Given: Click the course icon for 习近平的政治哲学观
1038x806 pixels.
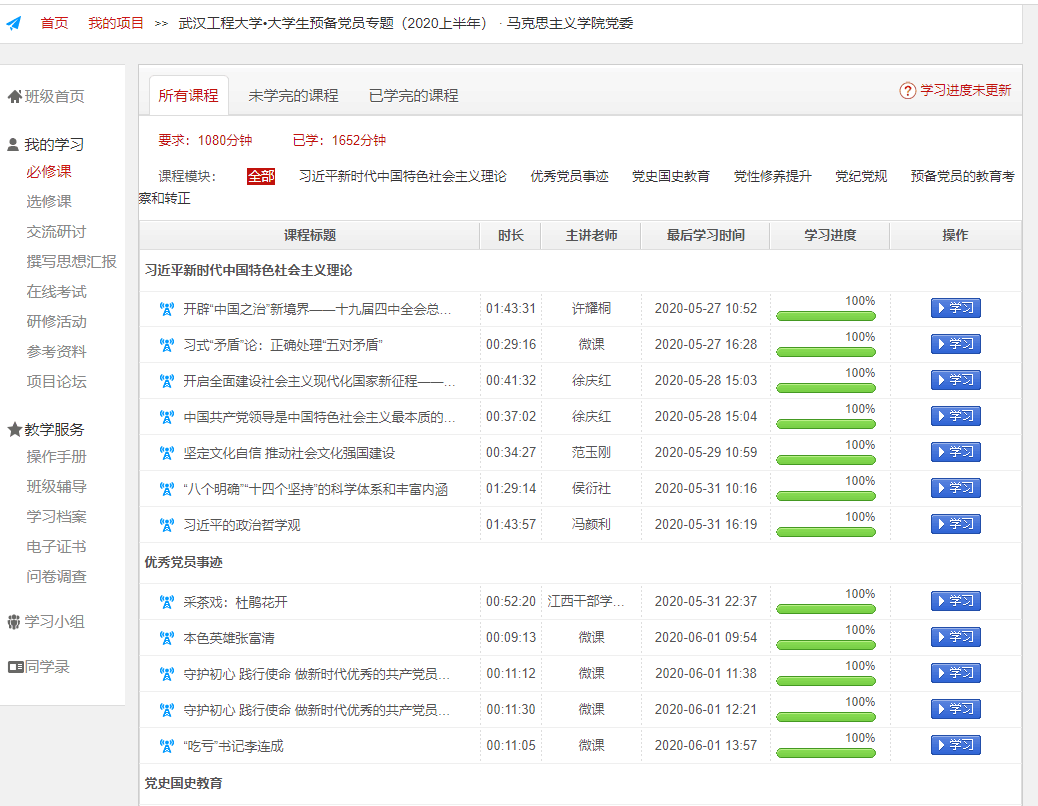Looking at the screenshot, I should point(167,525).
